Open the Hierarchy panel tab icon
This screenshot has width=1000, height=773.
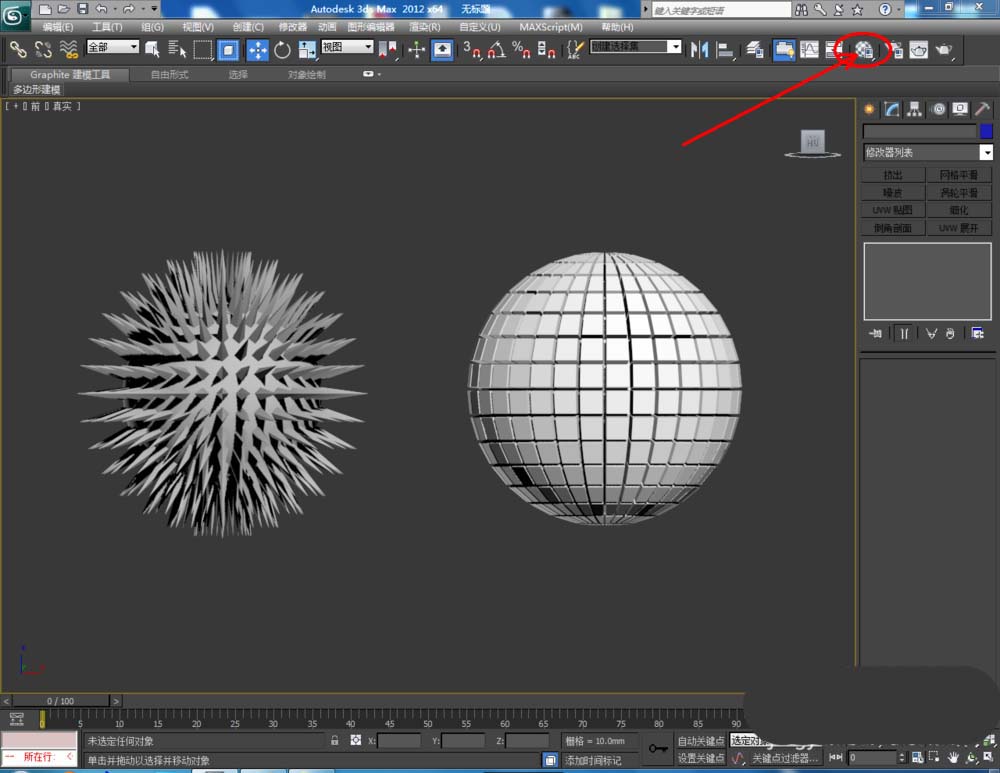pyautogui.click(x=914, y=109)
